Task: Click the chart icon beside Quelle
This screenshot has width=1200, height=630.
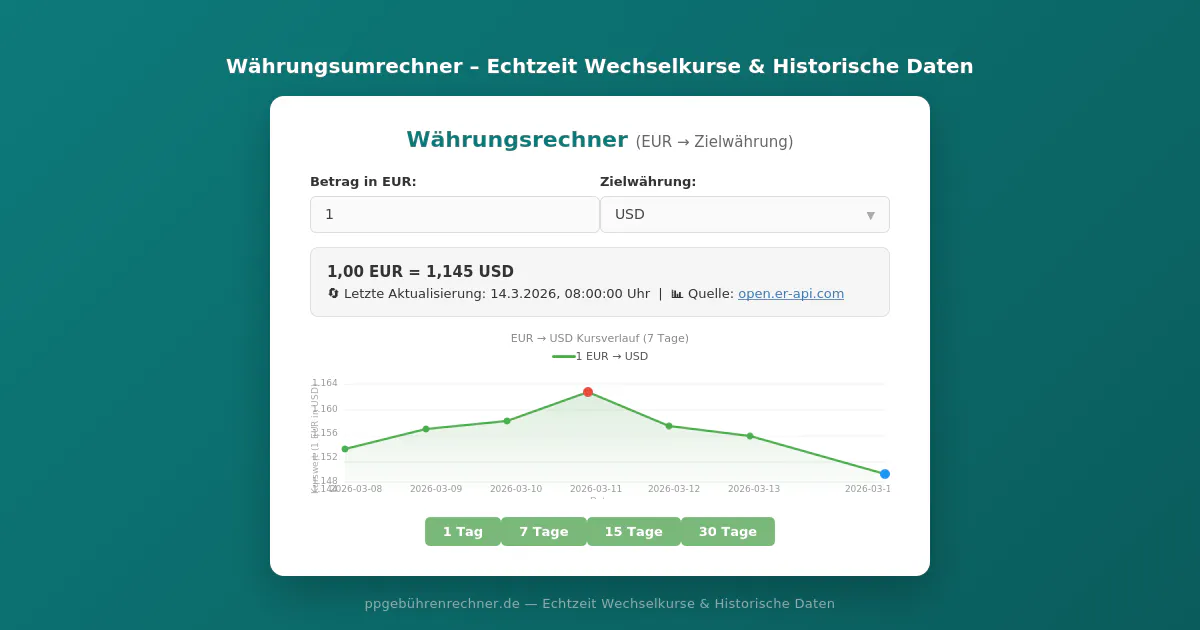Action: [x=677, y=294]
